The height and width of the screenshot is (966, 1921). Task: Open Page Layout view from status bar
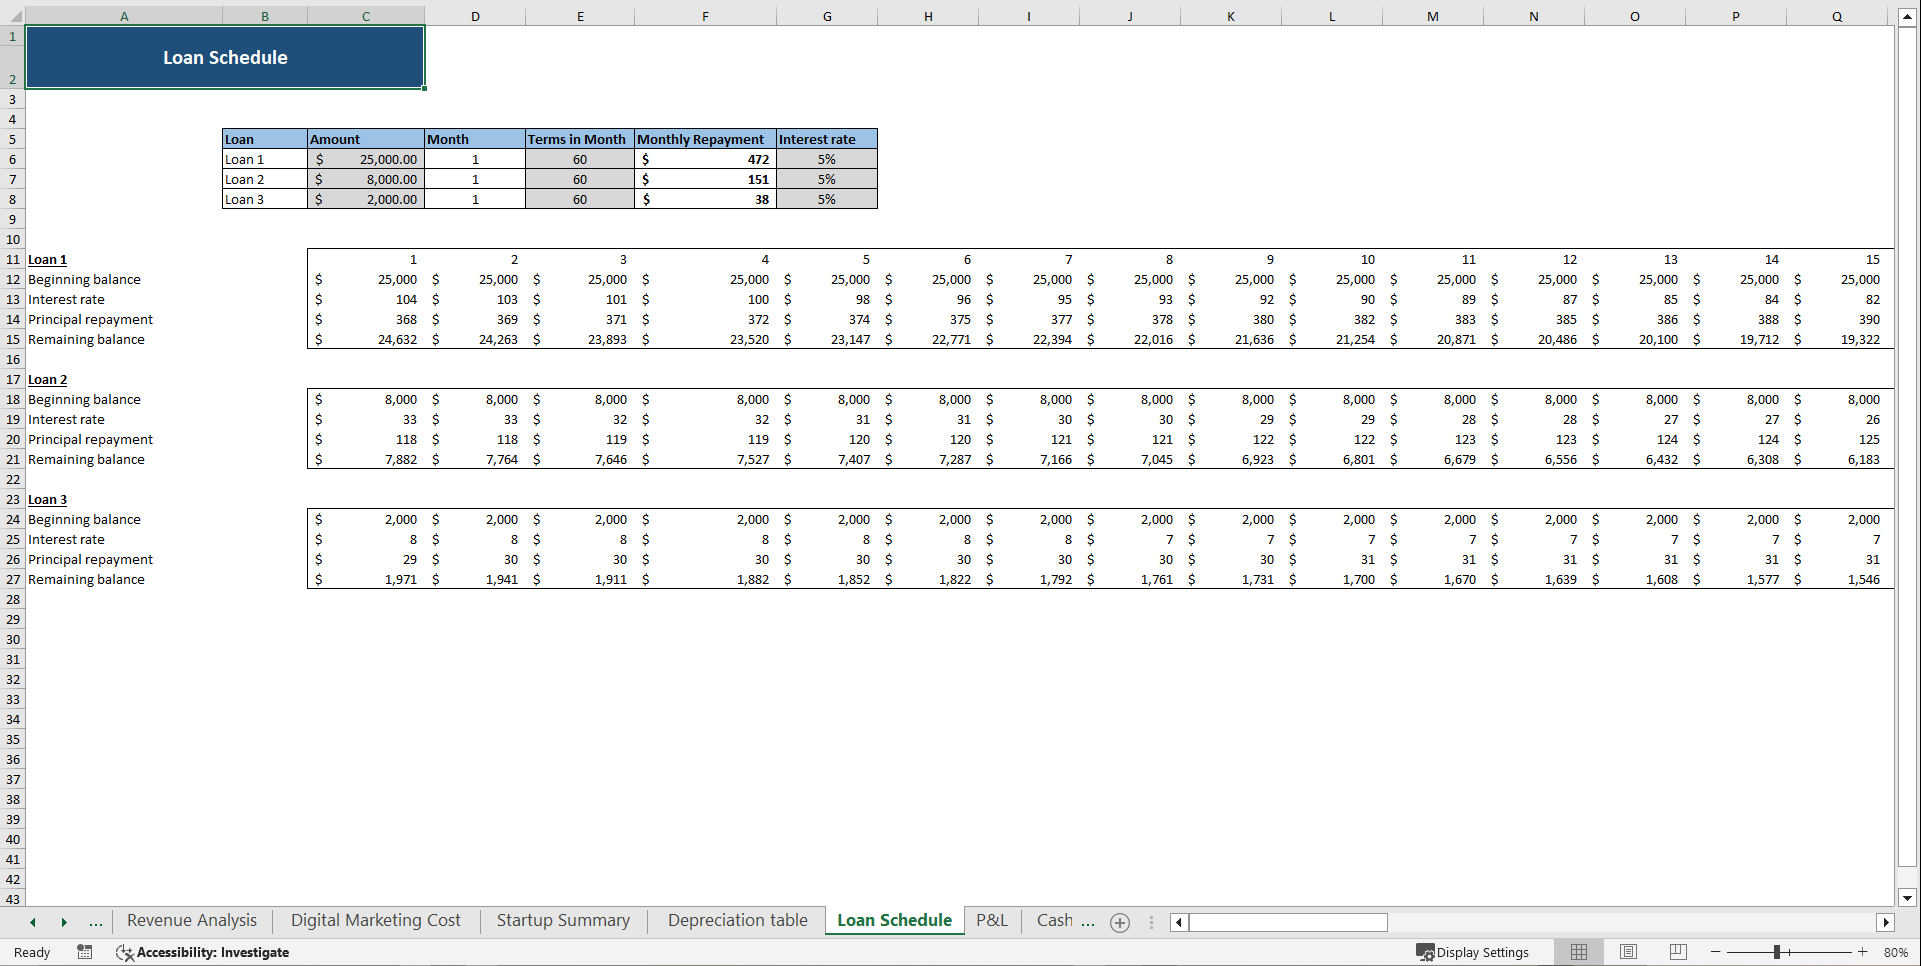coord(1628,952)
